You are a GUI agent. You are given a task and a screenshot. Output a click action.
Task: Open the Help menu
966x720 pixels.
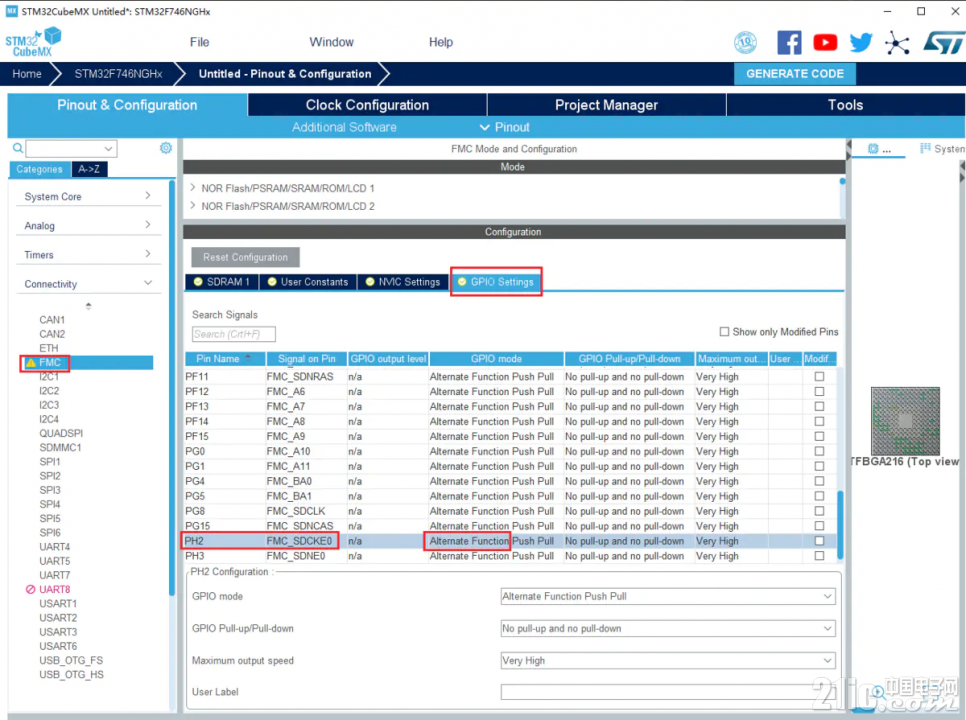441,42
